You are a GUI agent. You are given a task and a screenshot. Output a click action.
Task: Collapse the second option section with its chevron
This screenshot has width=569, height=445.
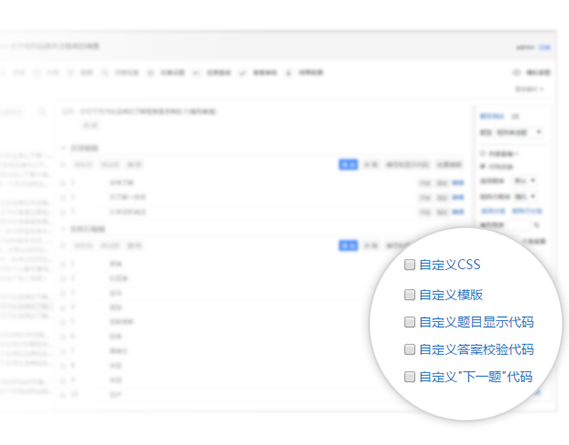(x=64, y=229)
